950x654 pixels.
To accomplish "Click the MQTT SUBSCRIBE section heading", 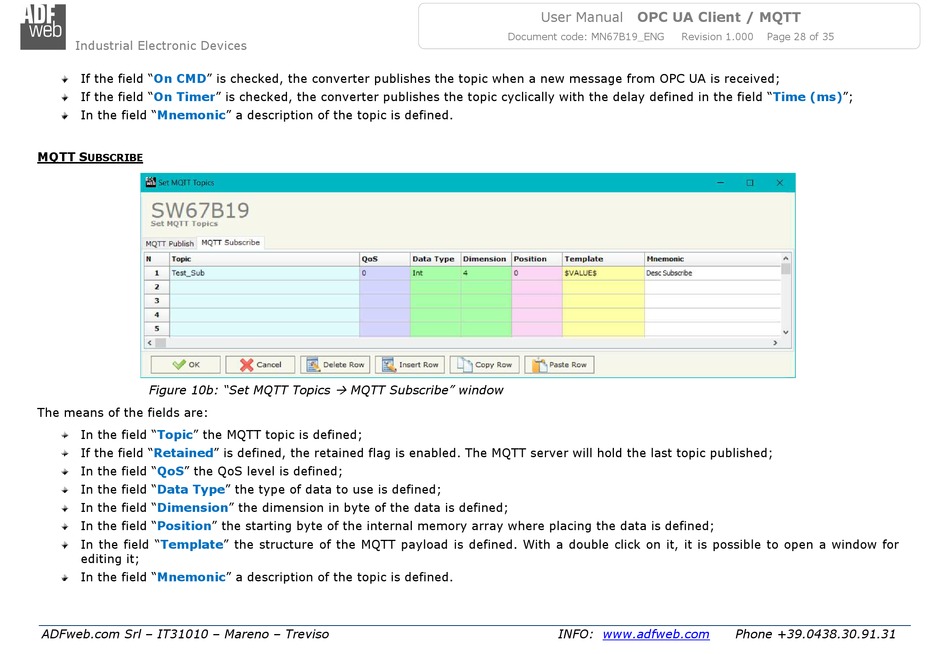I will pos(90,157).
